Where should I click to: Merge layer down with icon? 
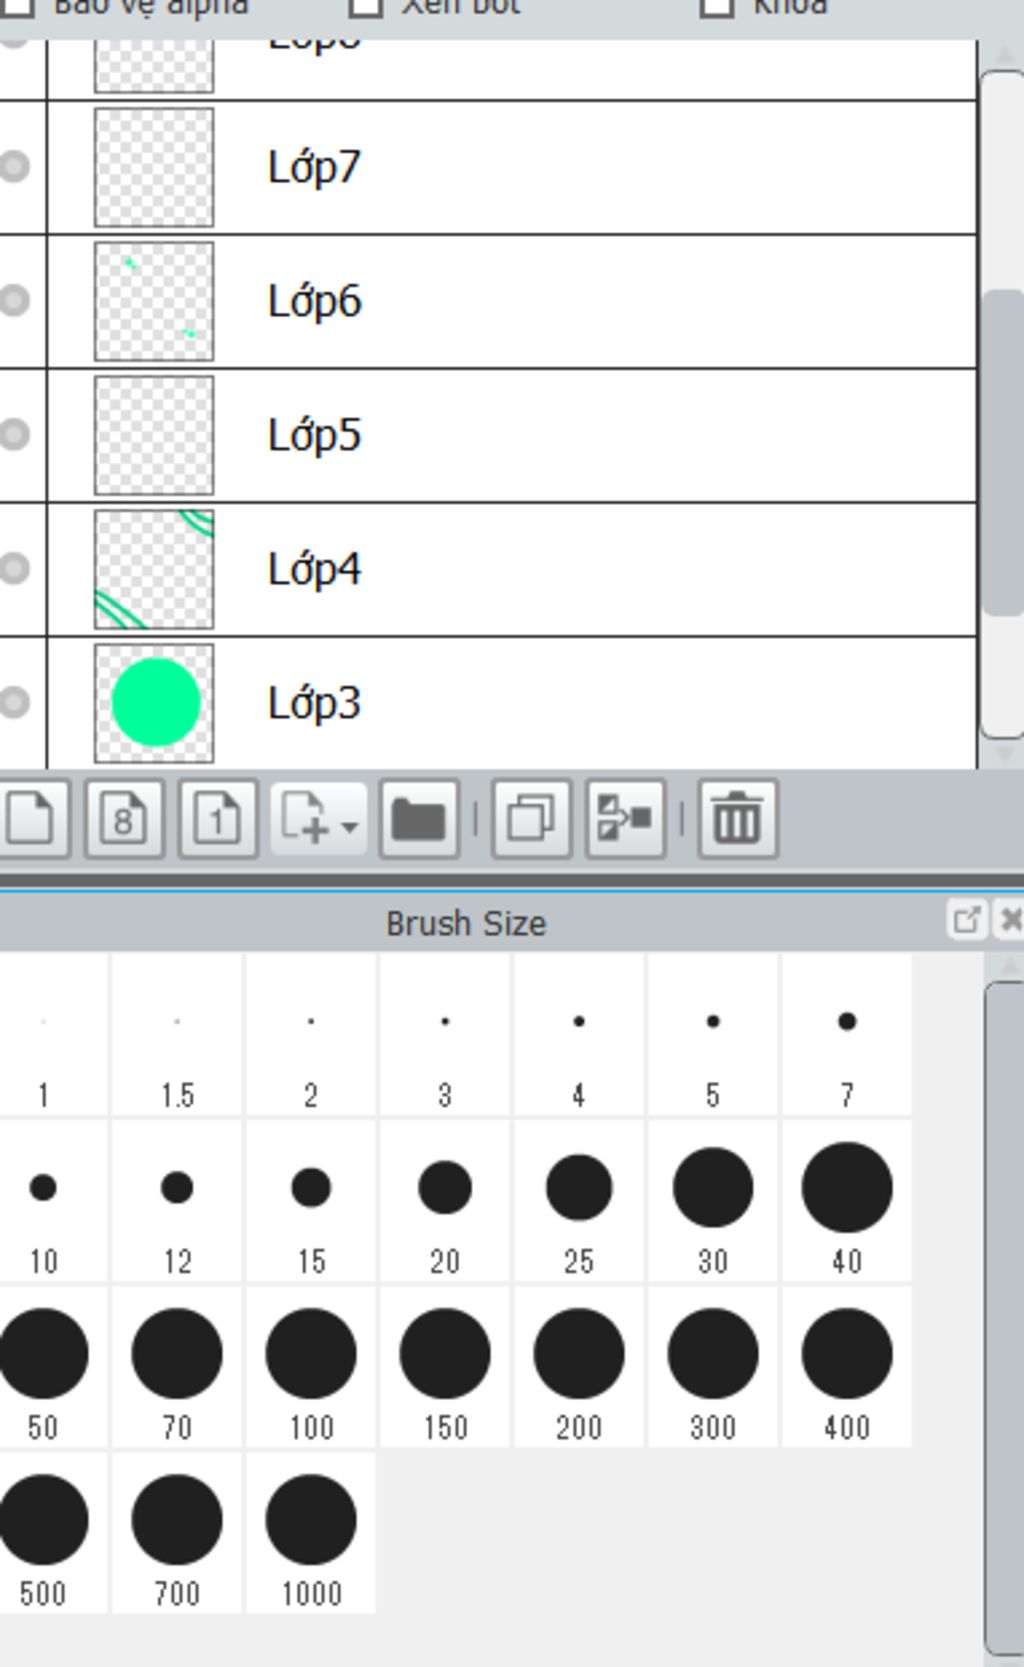626,819
